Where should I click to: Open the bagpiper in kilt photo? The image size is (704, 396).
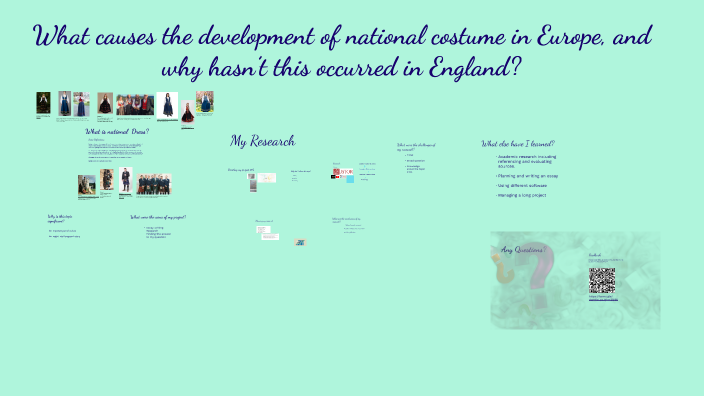click(x=106, y=180)
